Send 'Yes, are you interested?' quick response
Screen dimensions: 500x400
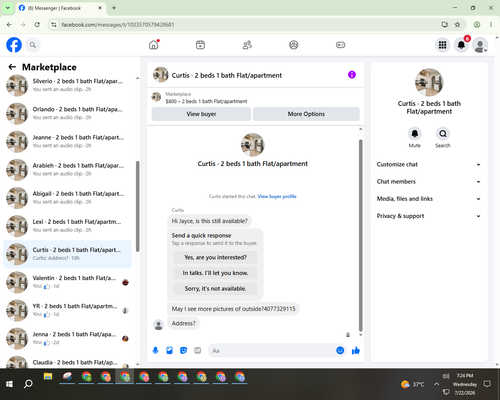(x=215, y=257)
